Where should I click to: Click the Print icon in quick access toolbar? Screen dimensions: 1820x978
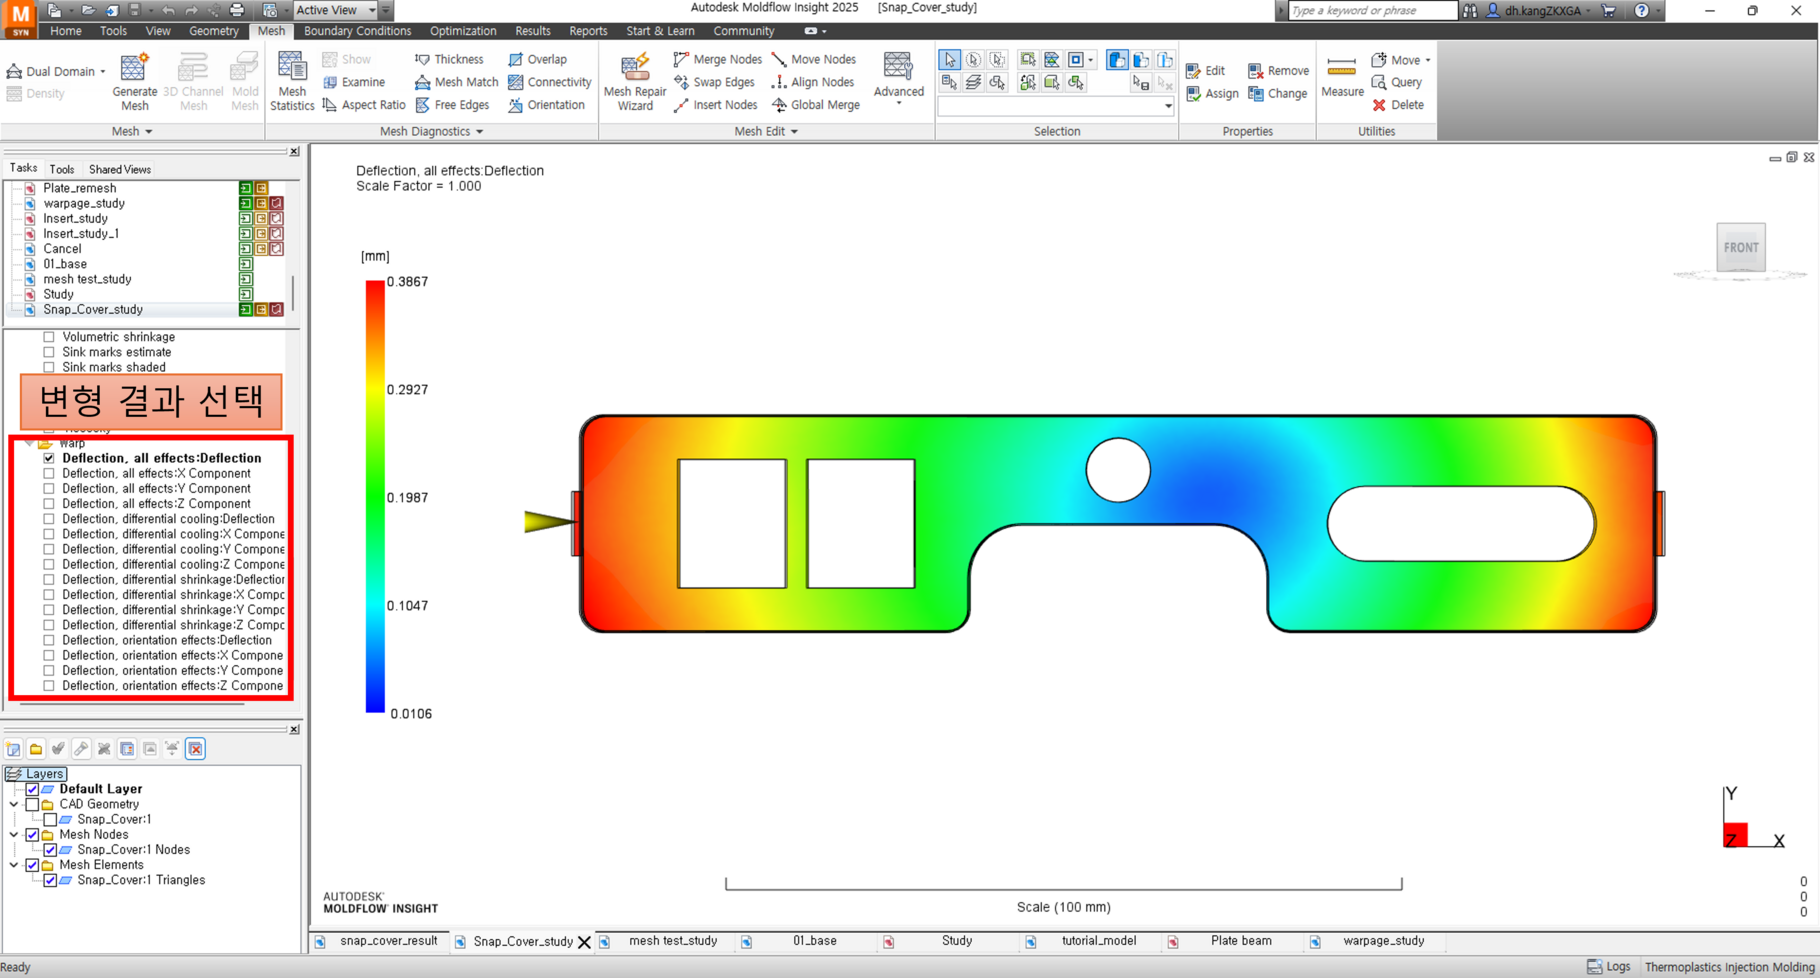[x=237, y=10]
